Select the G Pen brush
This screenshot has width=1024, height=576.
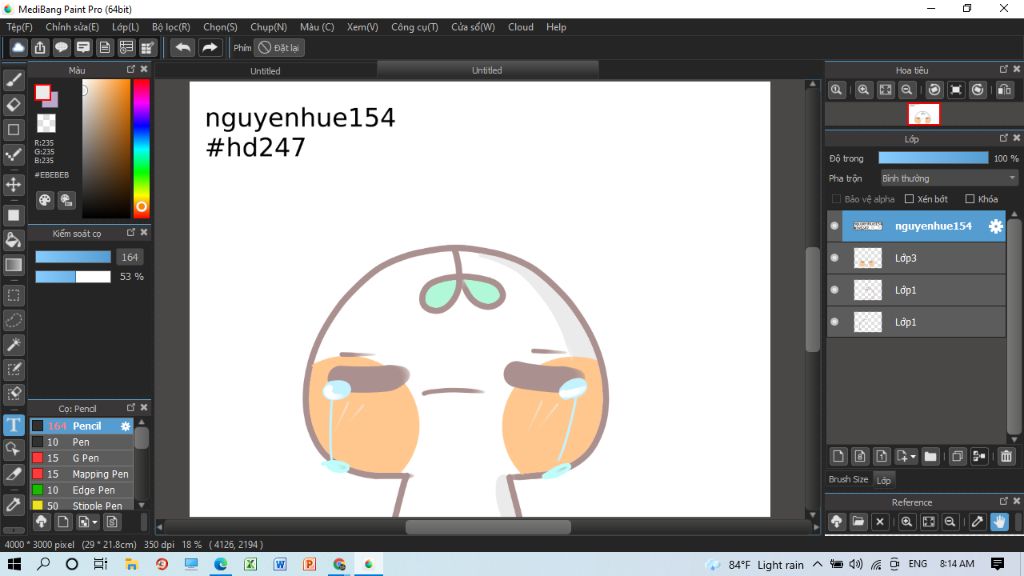pos(82,458)
